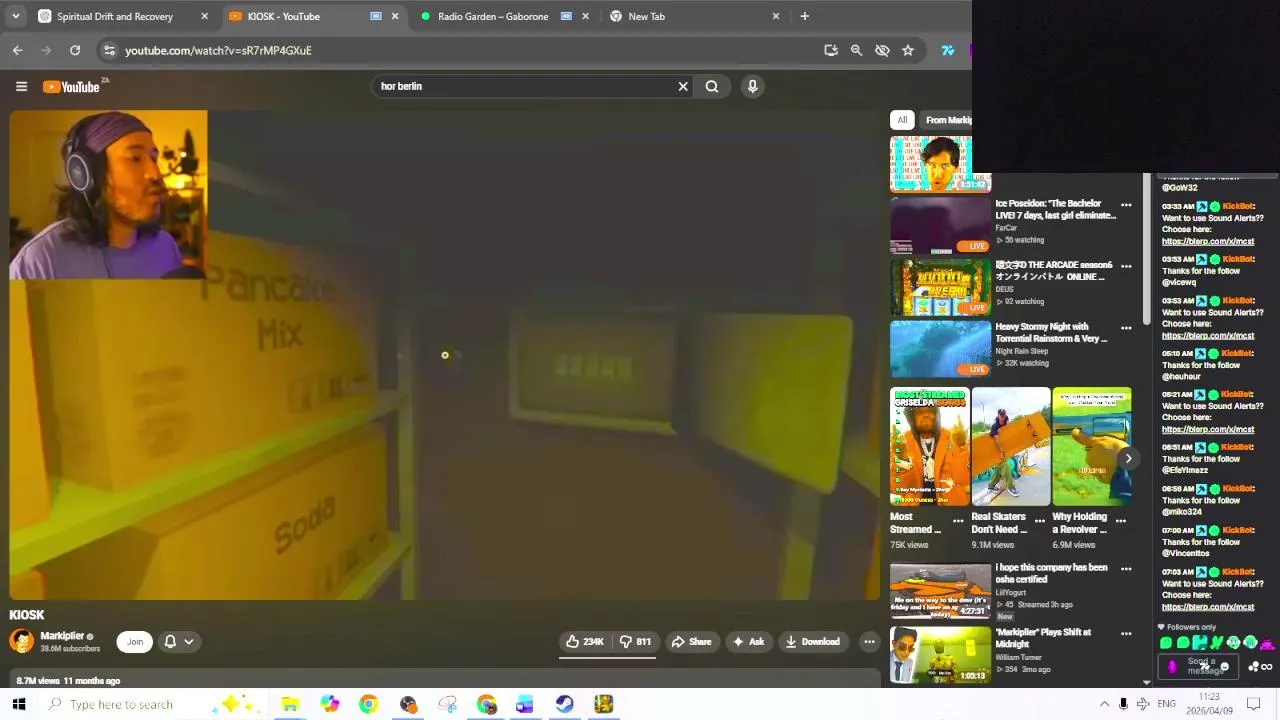Go to YouTube home via logo
The image size is (1280, 720).
click(x=72, y=87)
